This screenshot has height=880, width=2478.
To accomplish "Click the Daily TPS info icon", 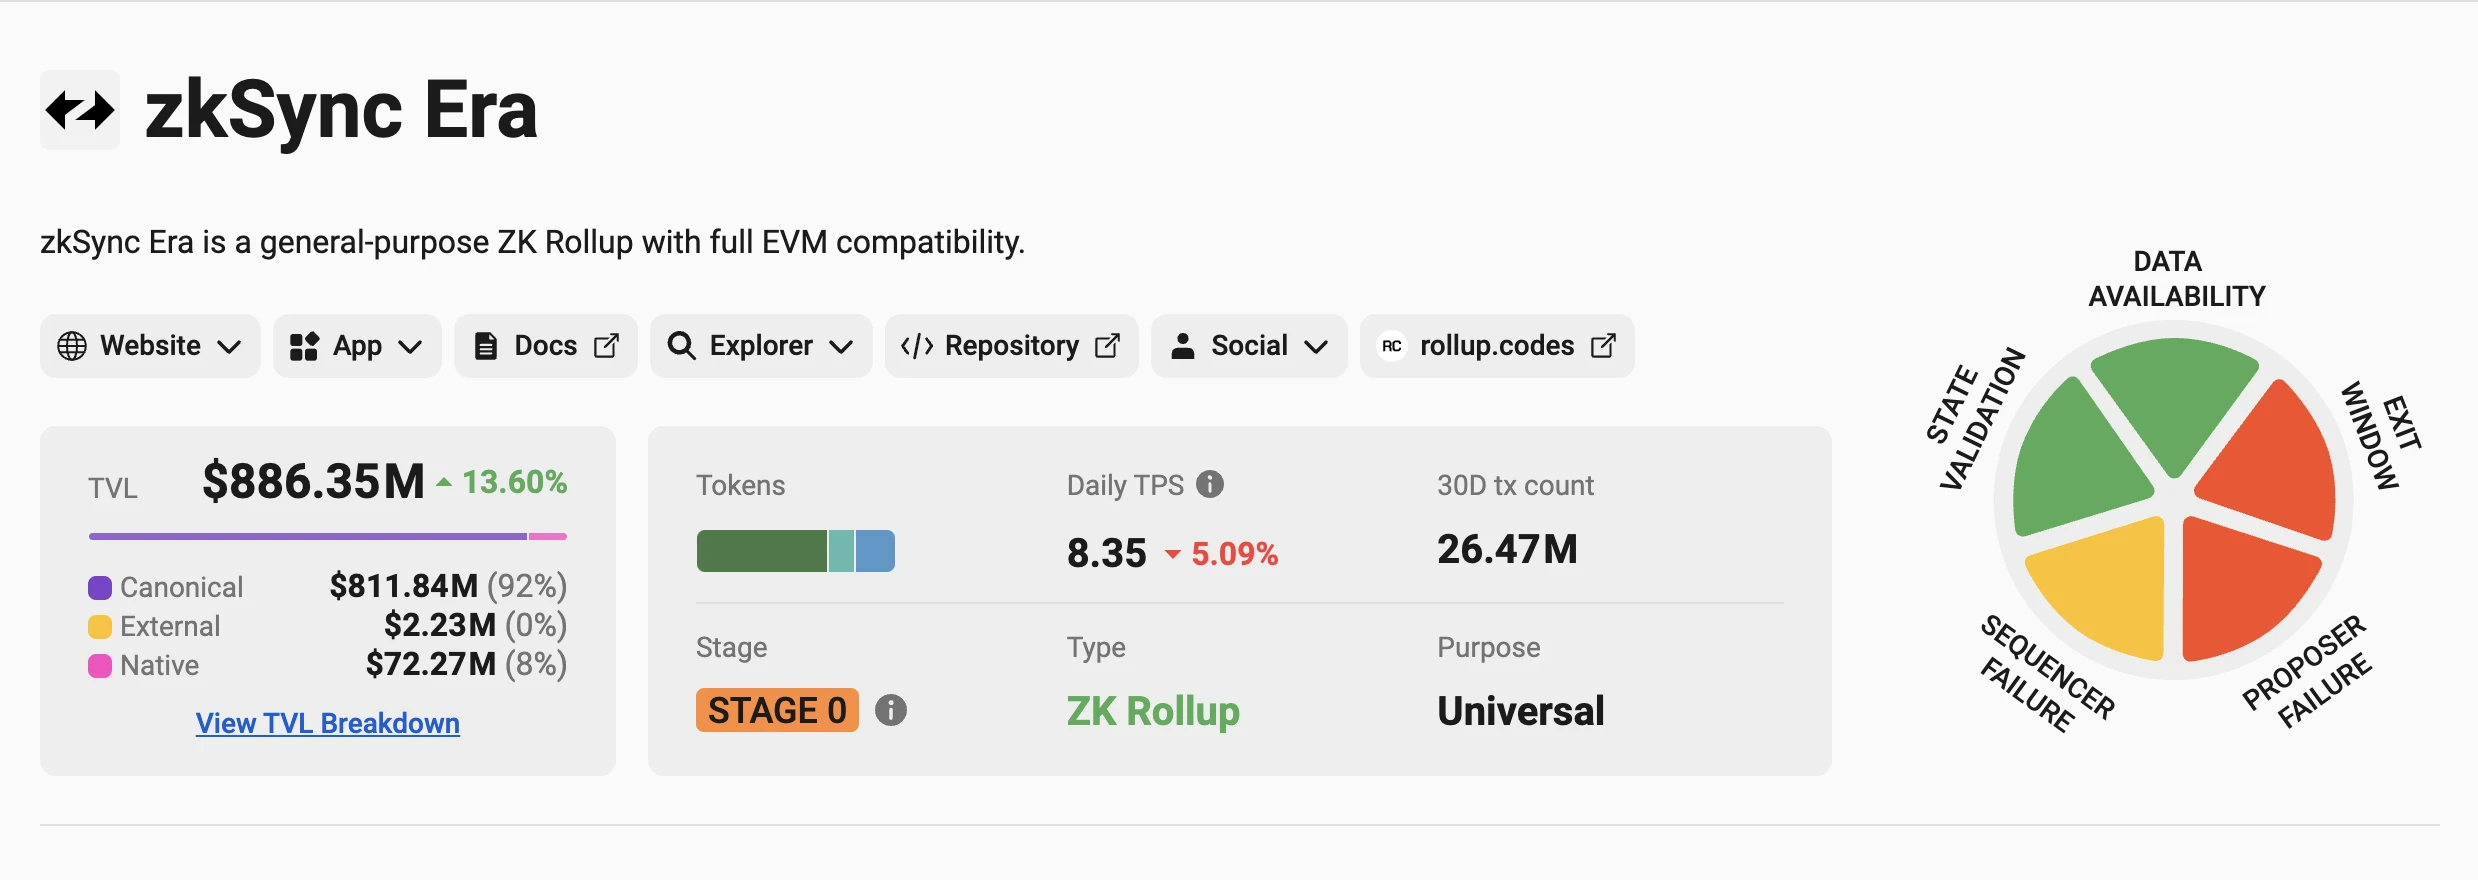I will (x=1210, y=484).
